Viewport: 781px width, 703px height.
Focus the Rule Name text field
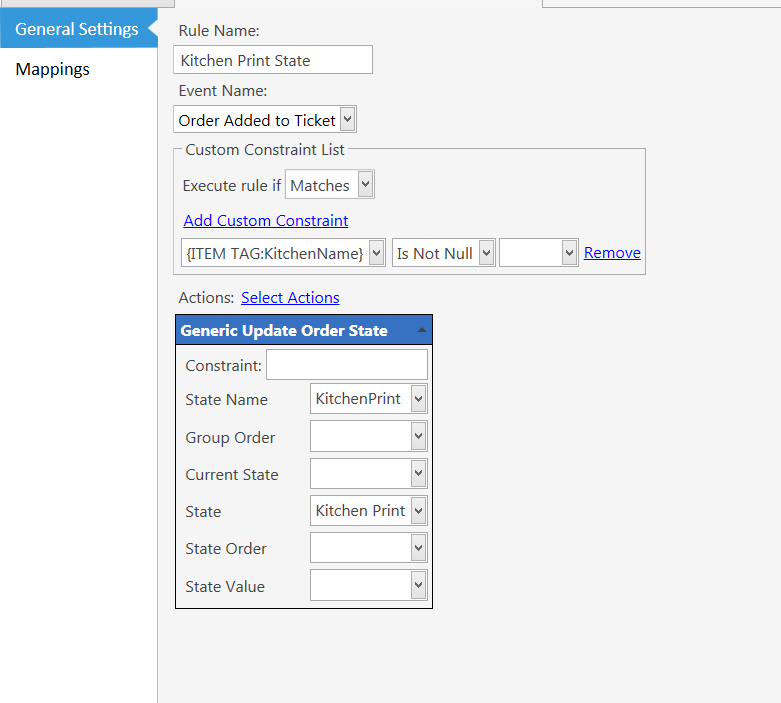click(x=273, y=60)
